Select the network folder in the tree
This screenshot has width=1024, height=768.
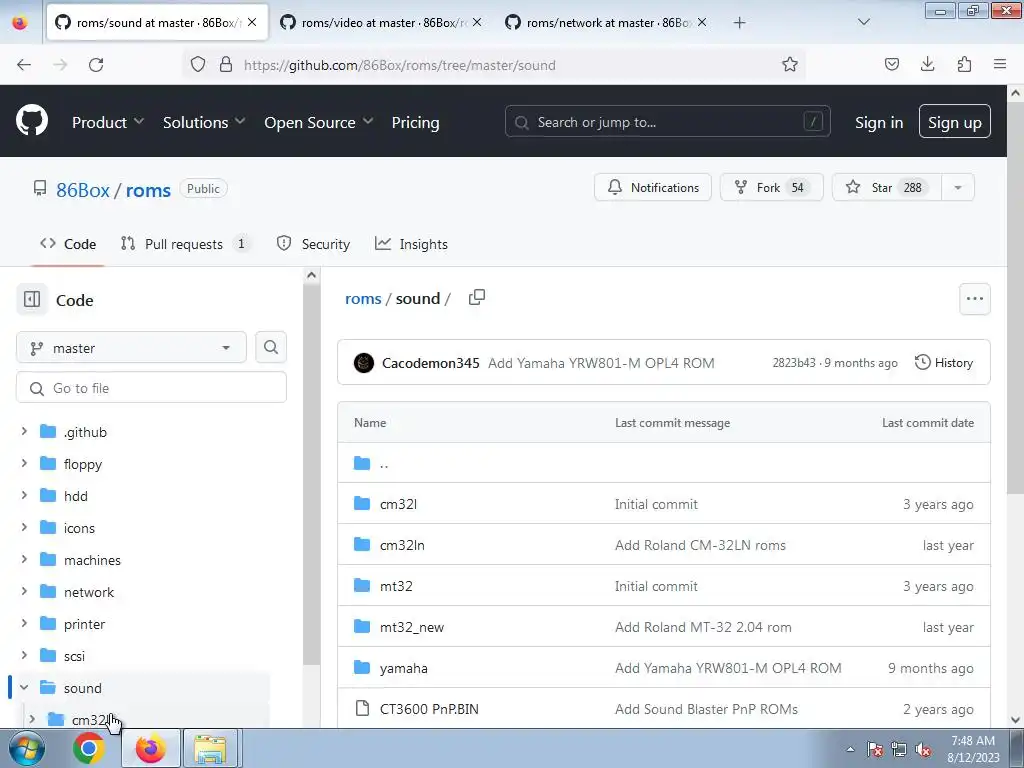[89, 592]
